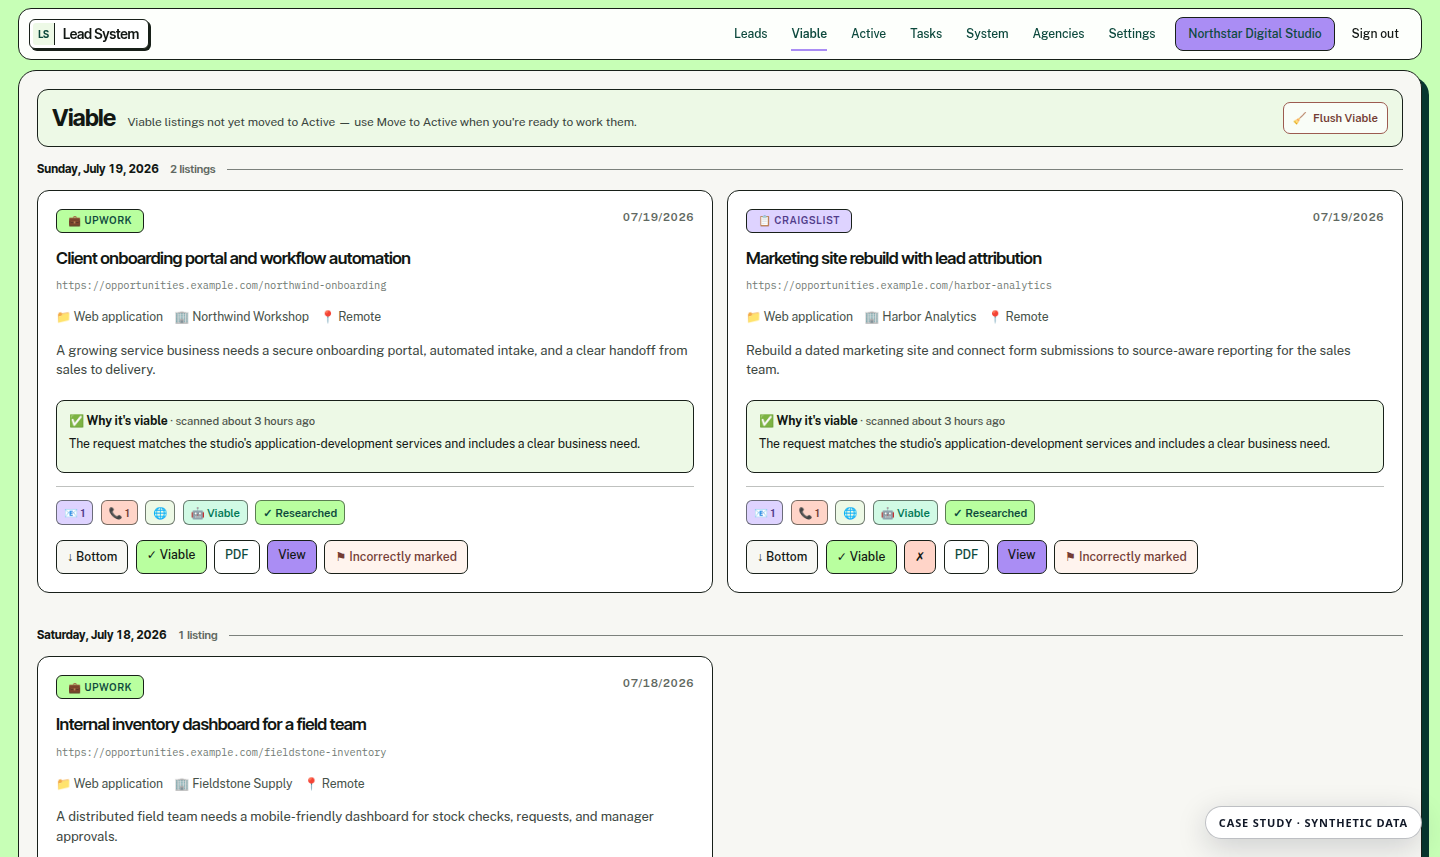1440x857 pixels.
Task: Click the X reject button on Marketing site rebuild card
Action: tap(920, 557)
